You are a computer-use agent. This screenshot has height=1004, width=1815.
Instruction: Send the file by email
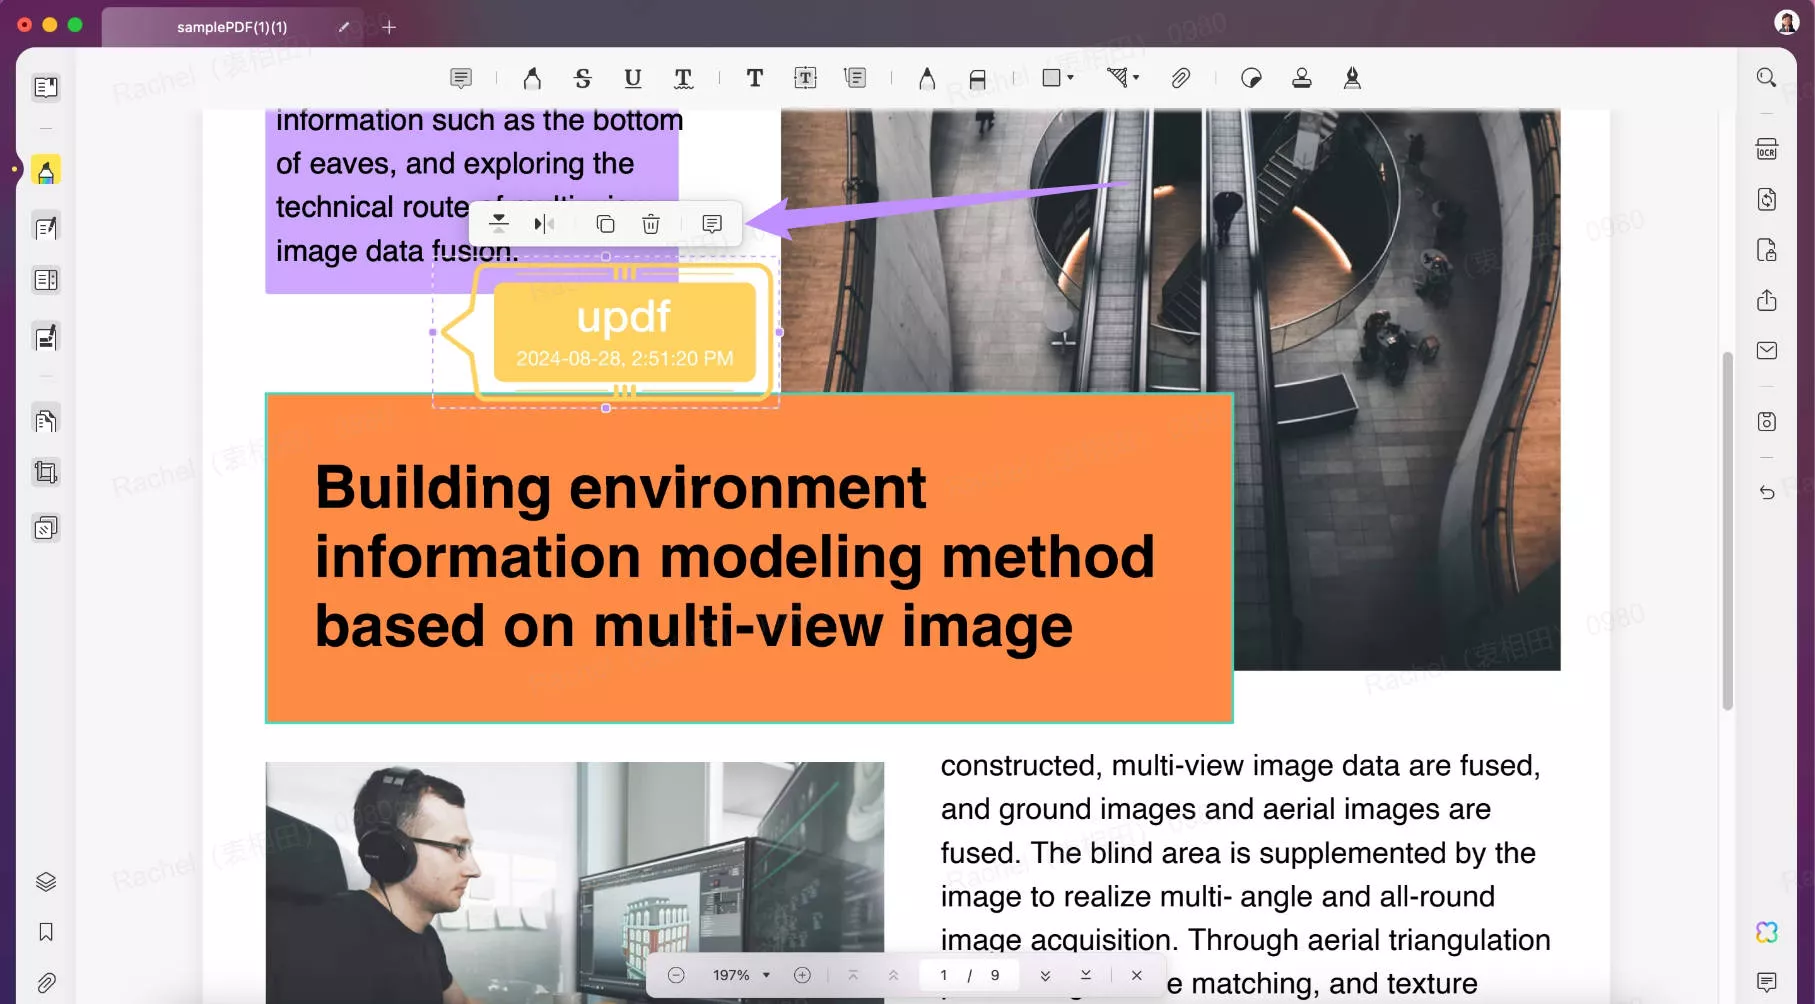click(x=1767, y=350)
